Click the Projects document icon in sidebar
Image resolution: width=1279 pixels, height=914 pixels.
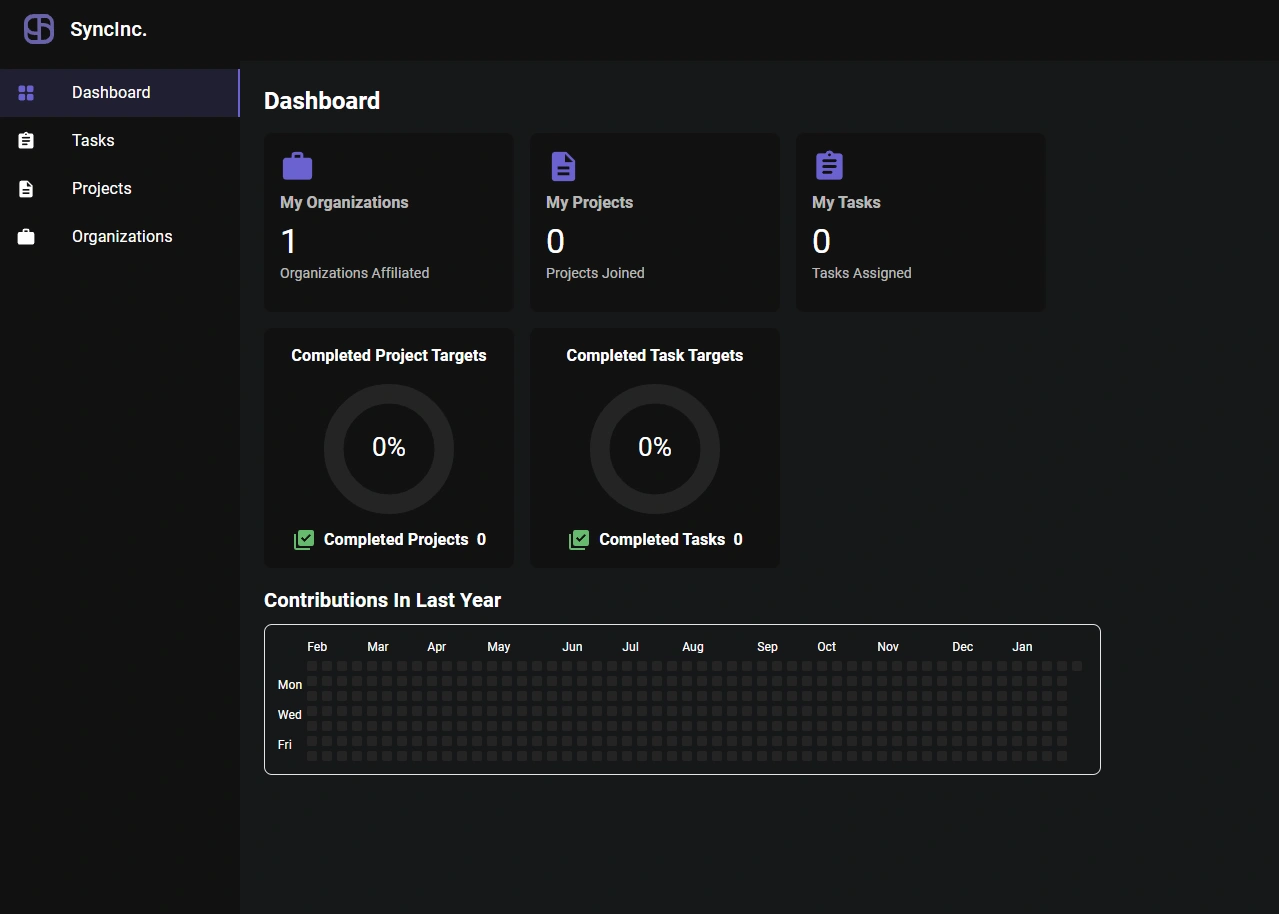(27, 189)
